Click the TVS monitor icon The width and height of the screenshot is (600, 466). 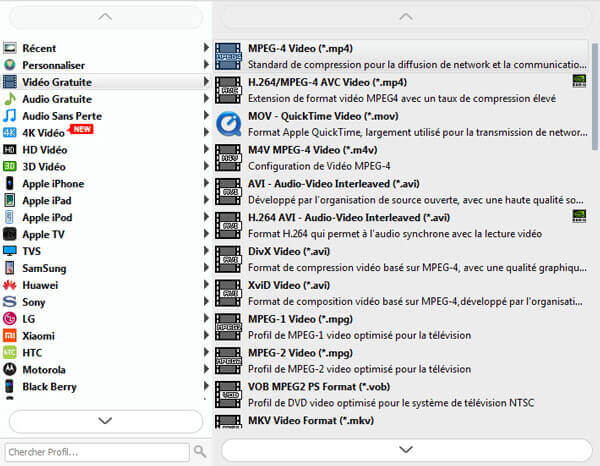(x=10, y=251)
